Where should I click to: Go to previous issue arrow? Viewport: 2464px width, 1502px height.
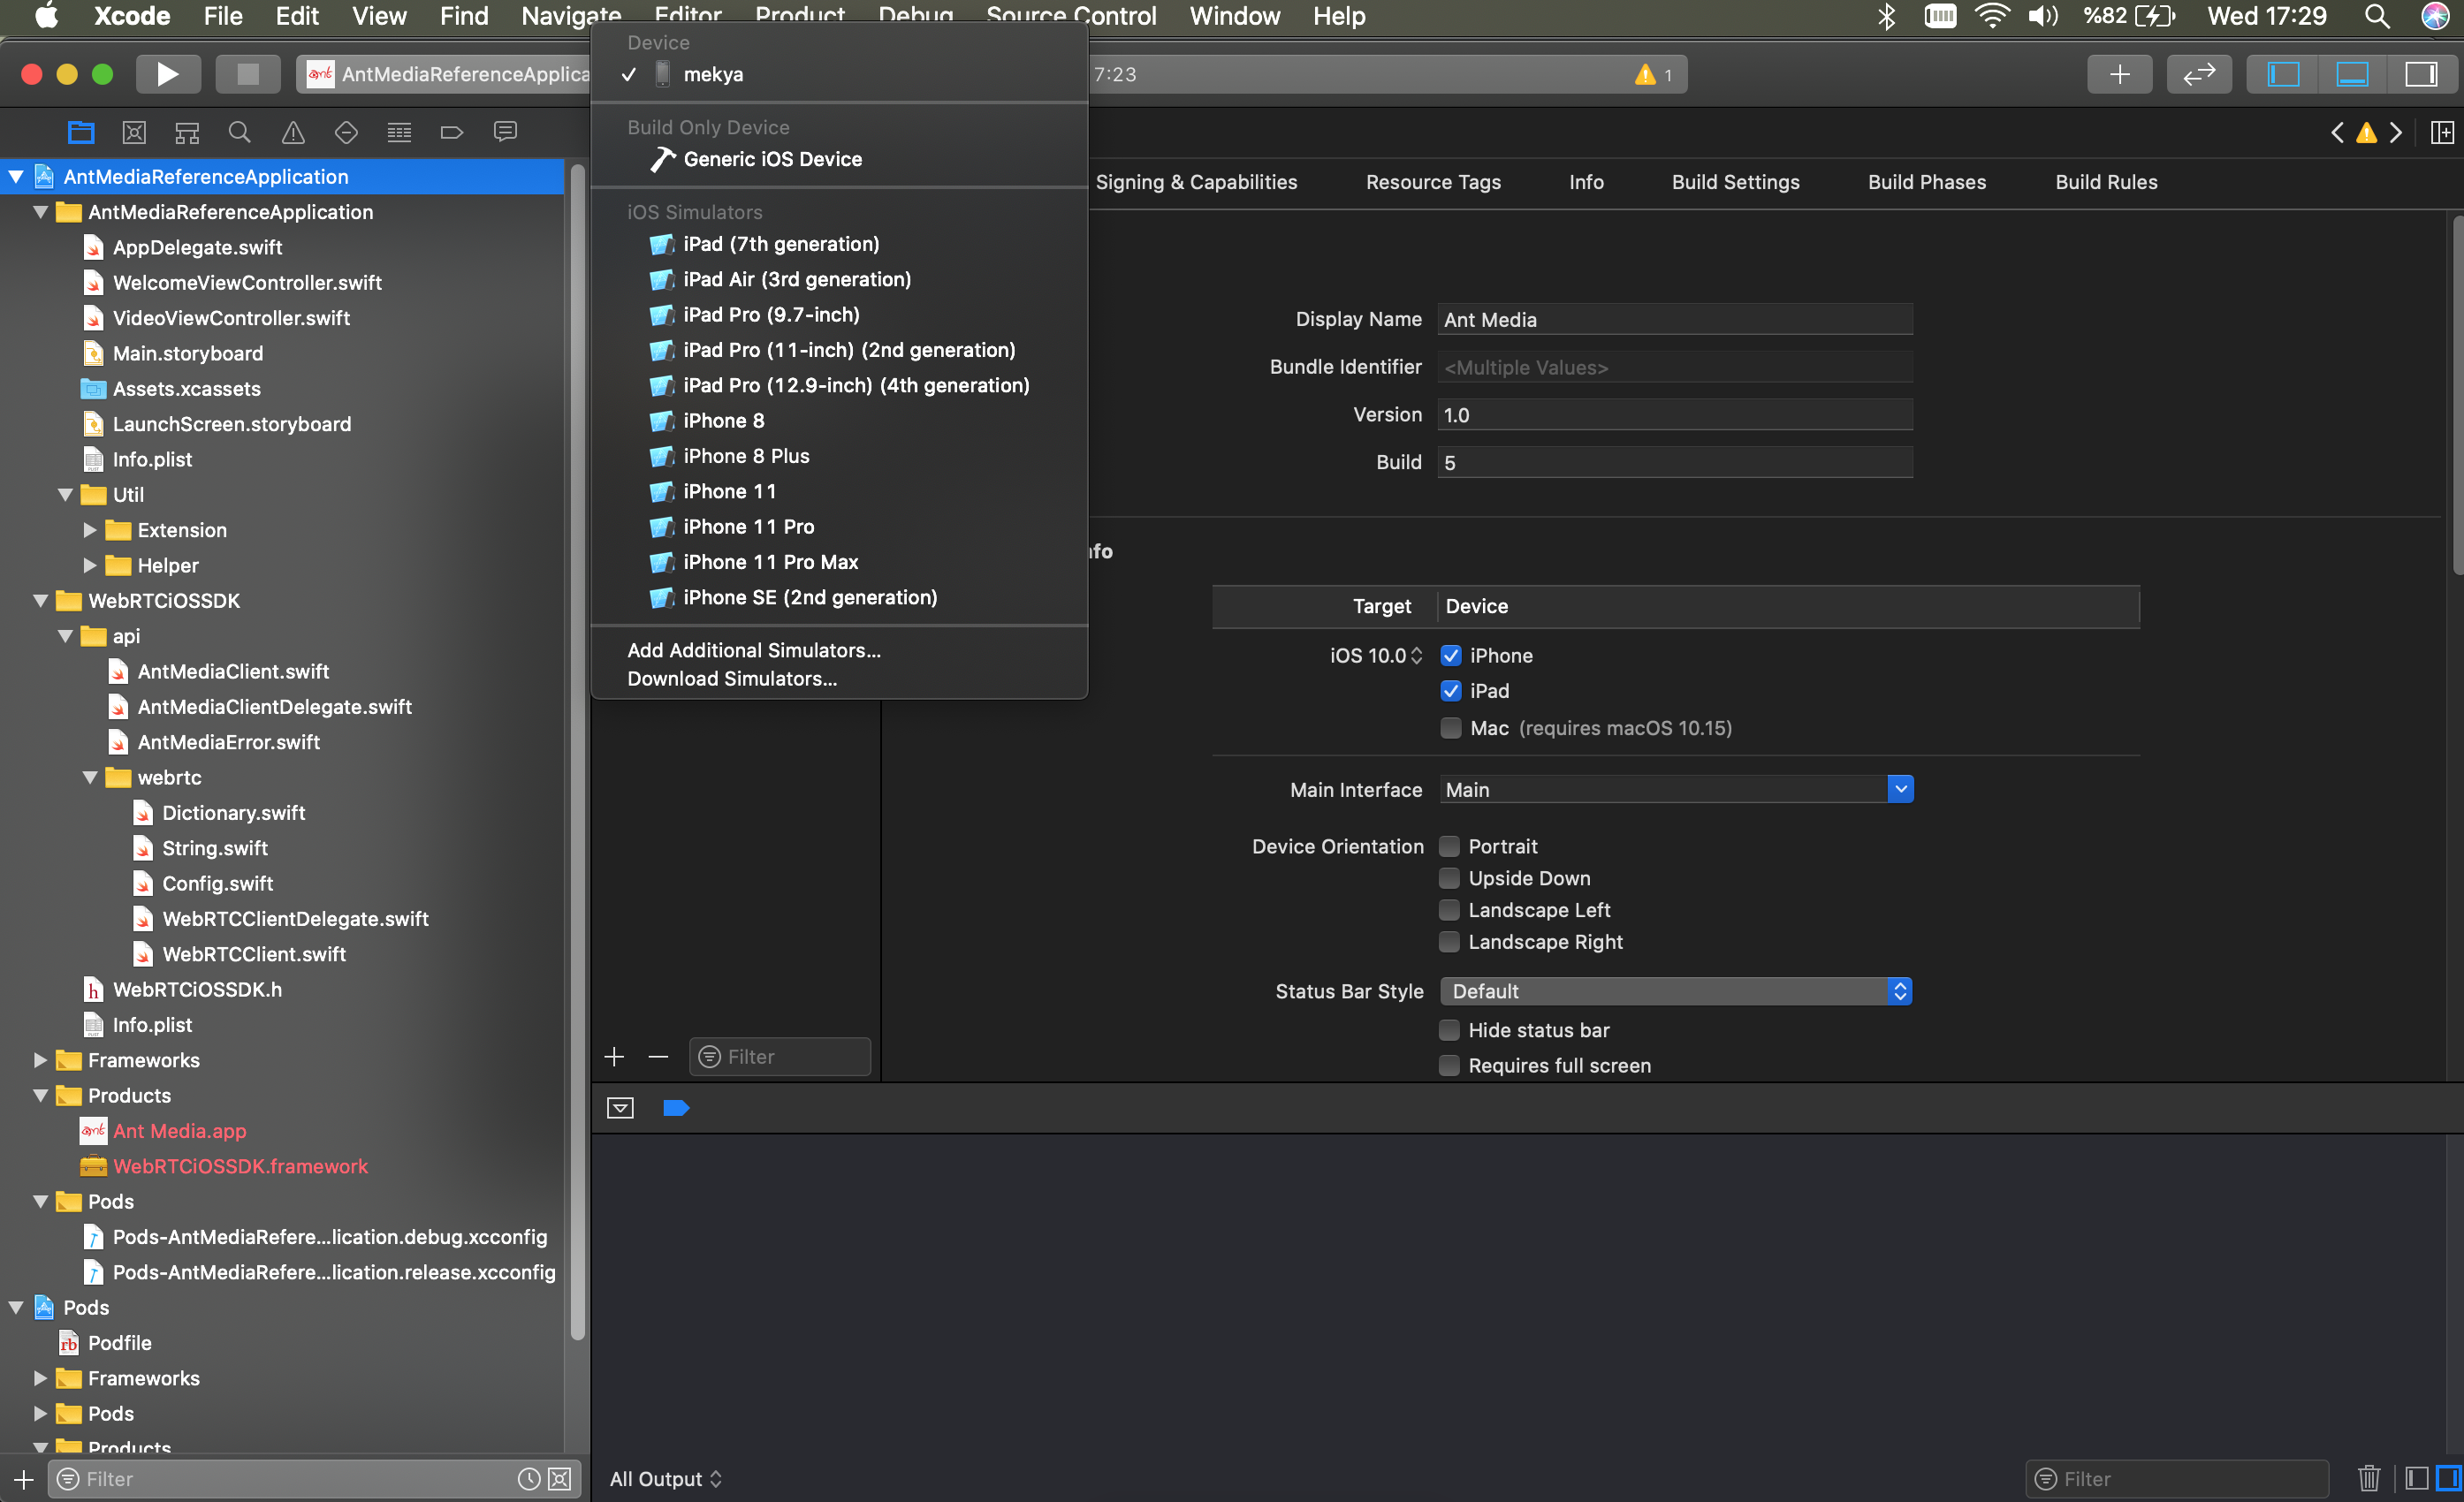(x=2337, y=132)
